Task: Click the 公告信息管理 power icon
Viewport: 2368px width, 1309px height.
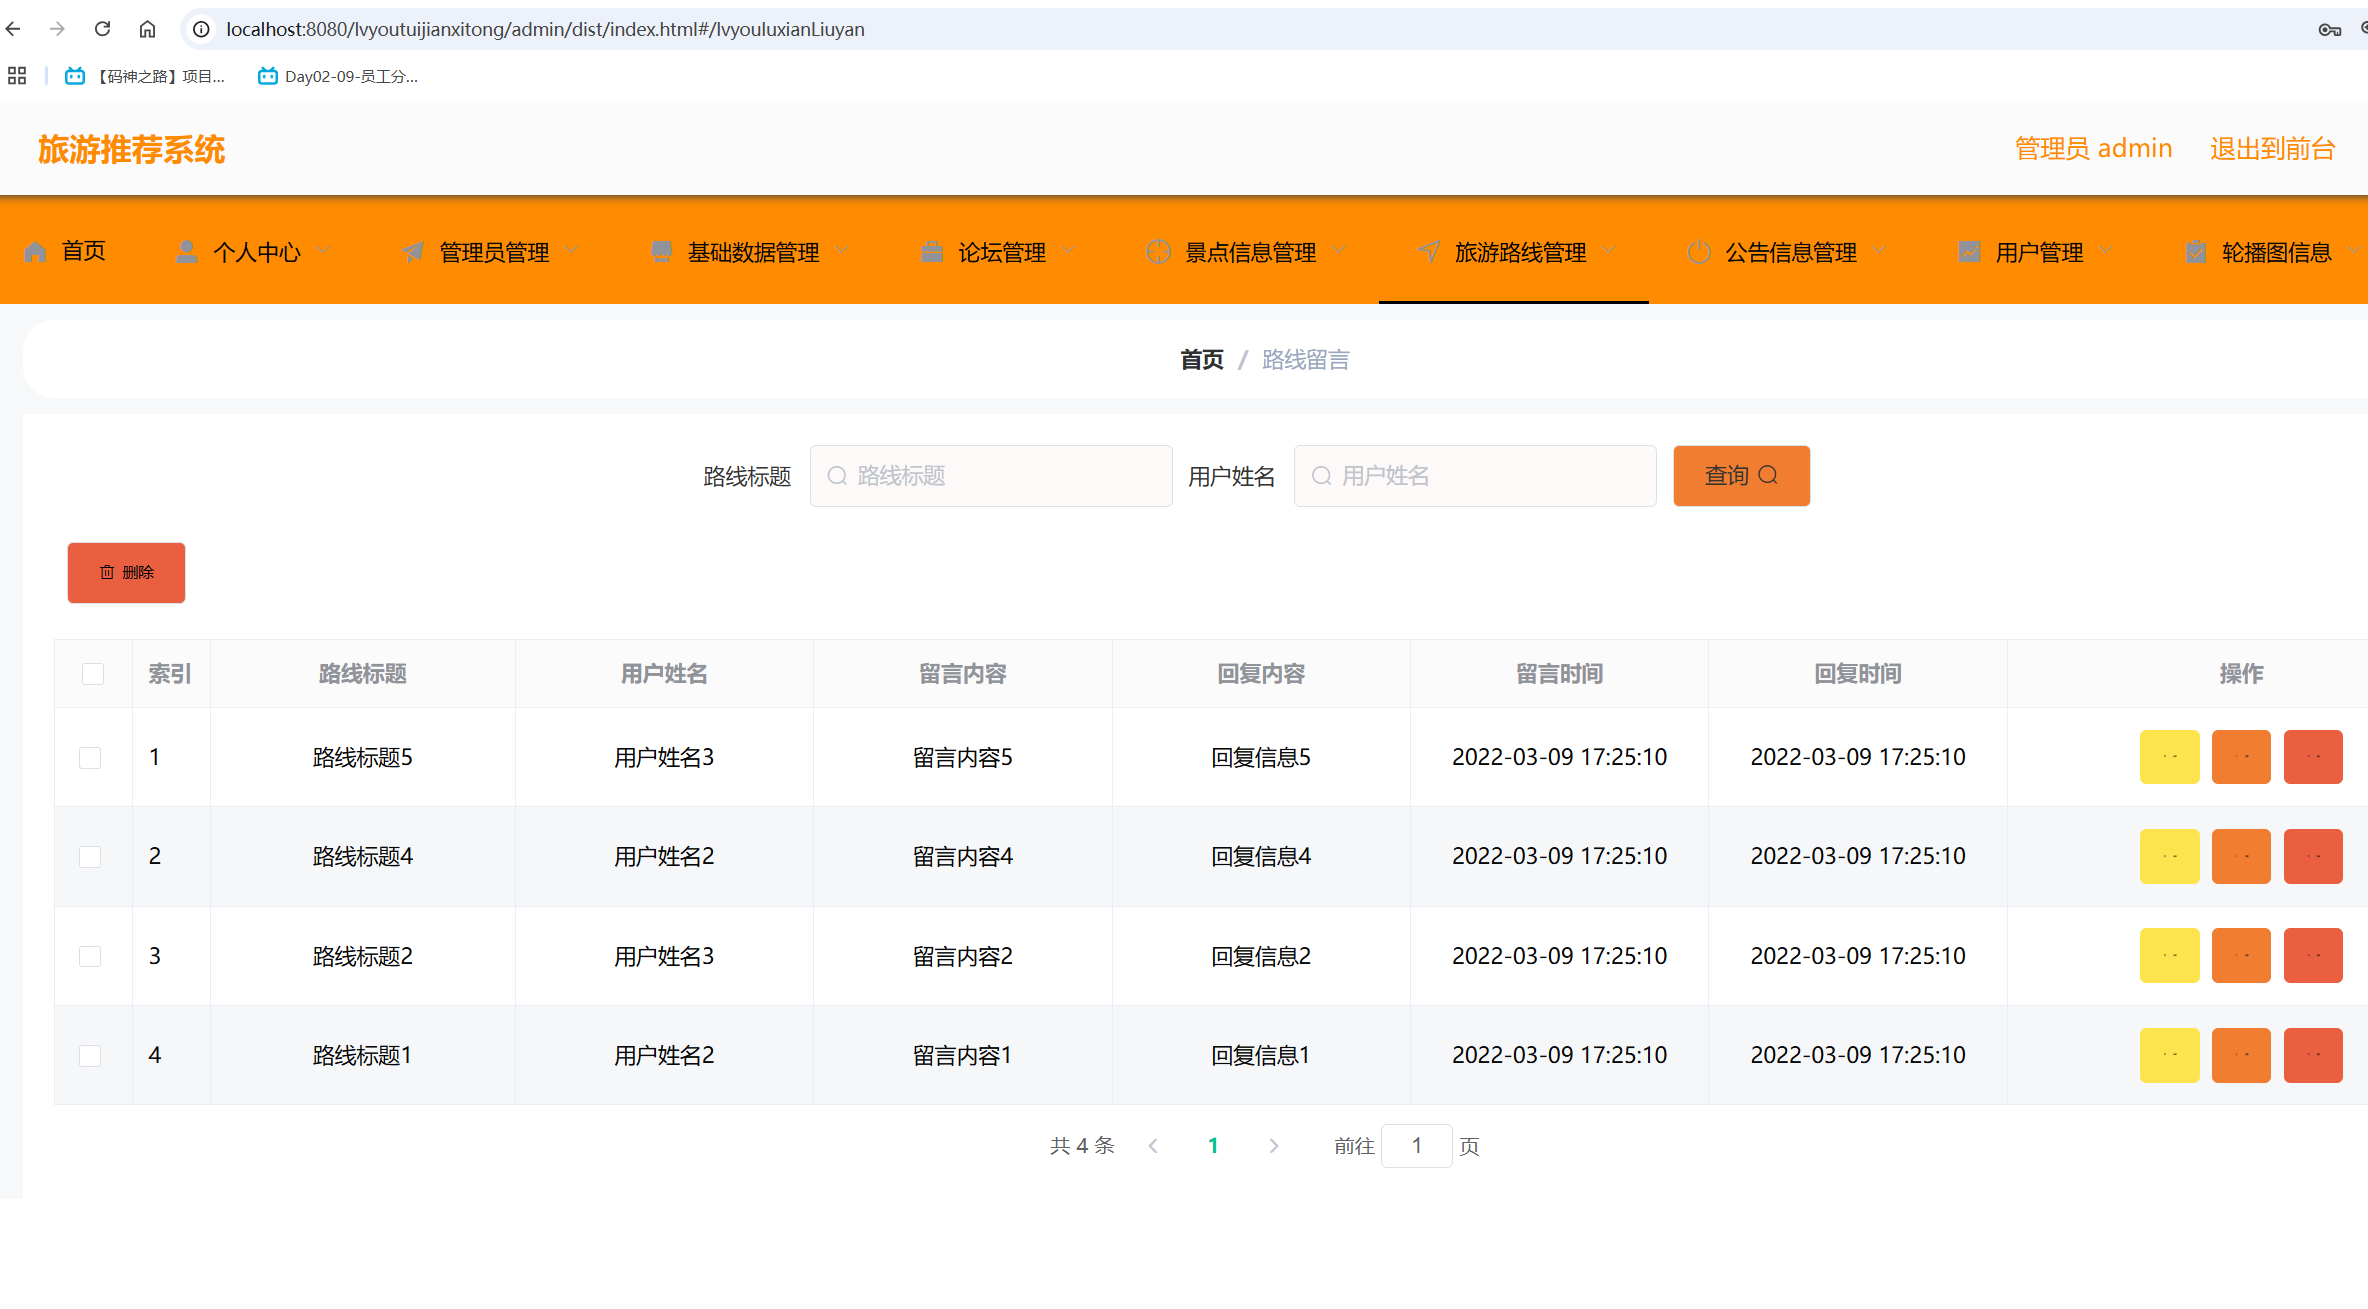Action: tap(1699, 252)
